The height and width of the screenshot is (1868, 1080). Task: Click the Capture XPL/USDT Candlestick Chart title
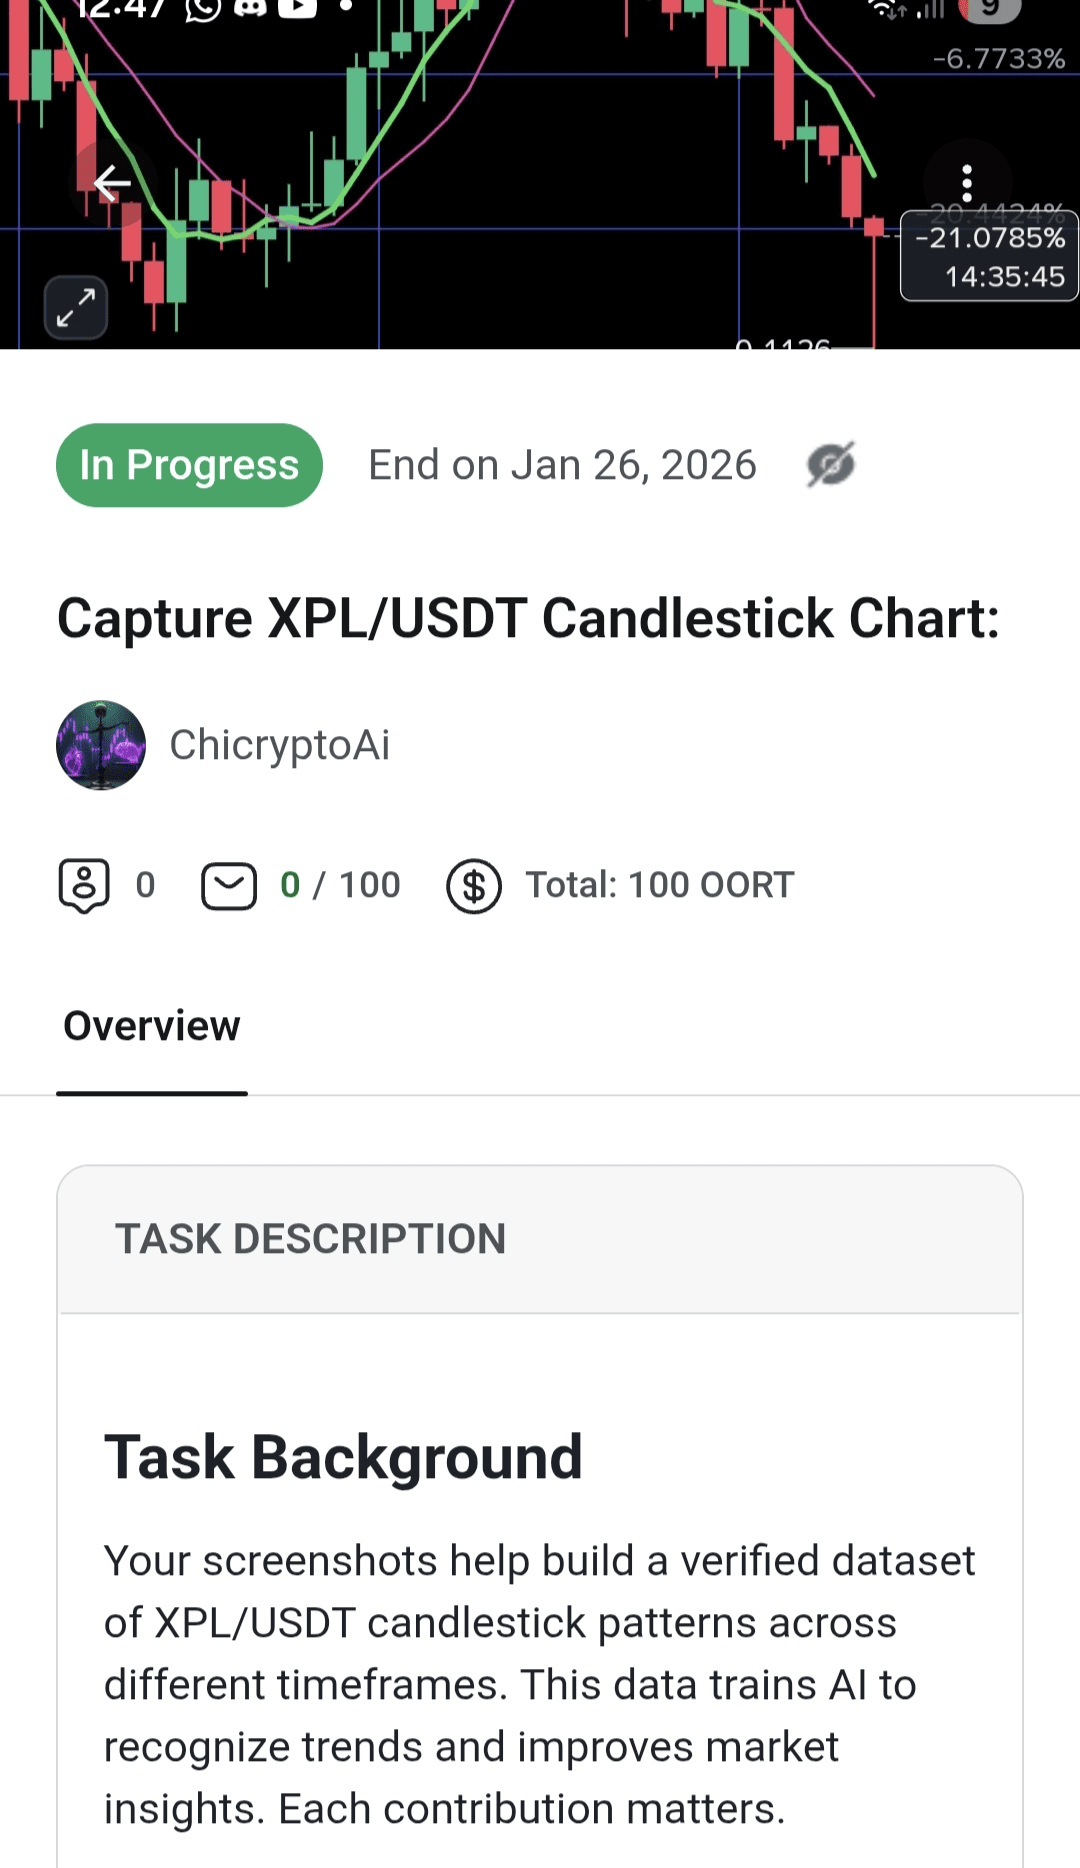pos(528,618)
